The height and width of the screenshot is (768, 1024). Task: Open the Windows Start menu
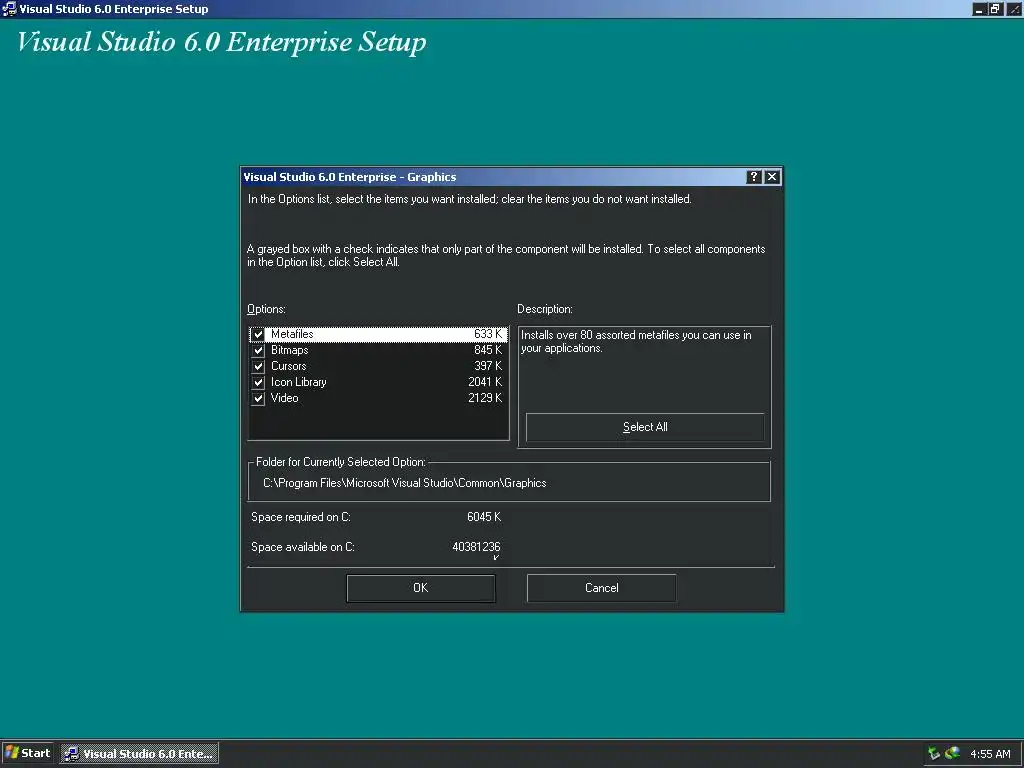pos(27,753)
